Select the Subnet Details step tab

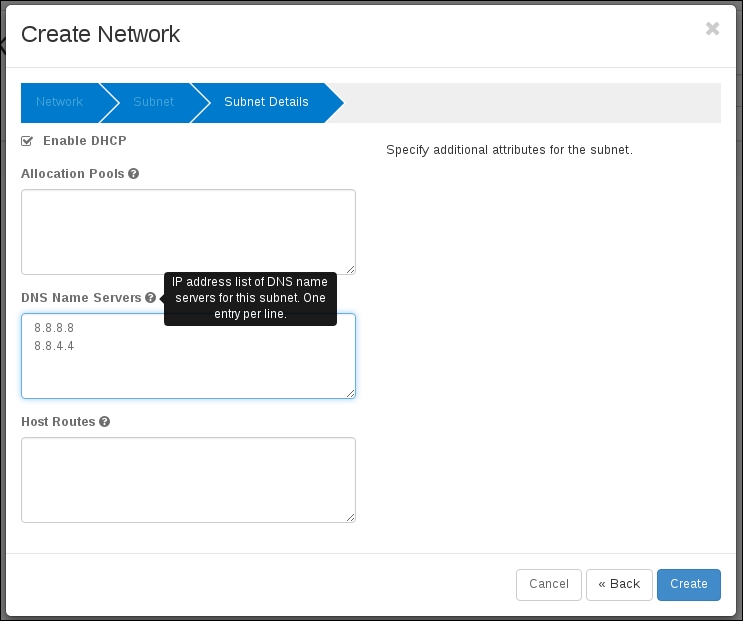(x=266, y=102)
